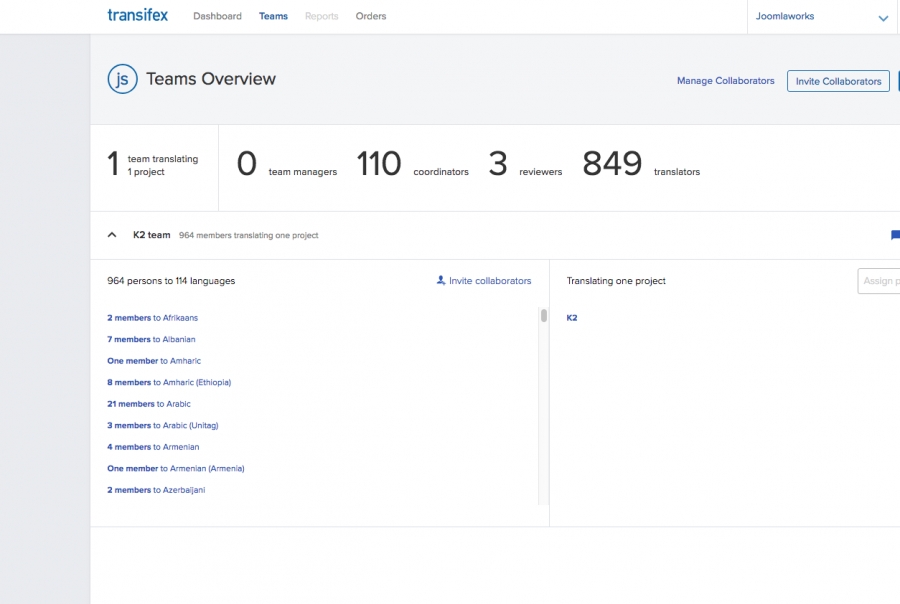Open 7 members to Albanian
900x604 pixels.
pyautogui.click(x=151, y=339)
